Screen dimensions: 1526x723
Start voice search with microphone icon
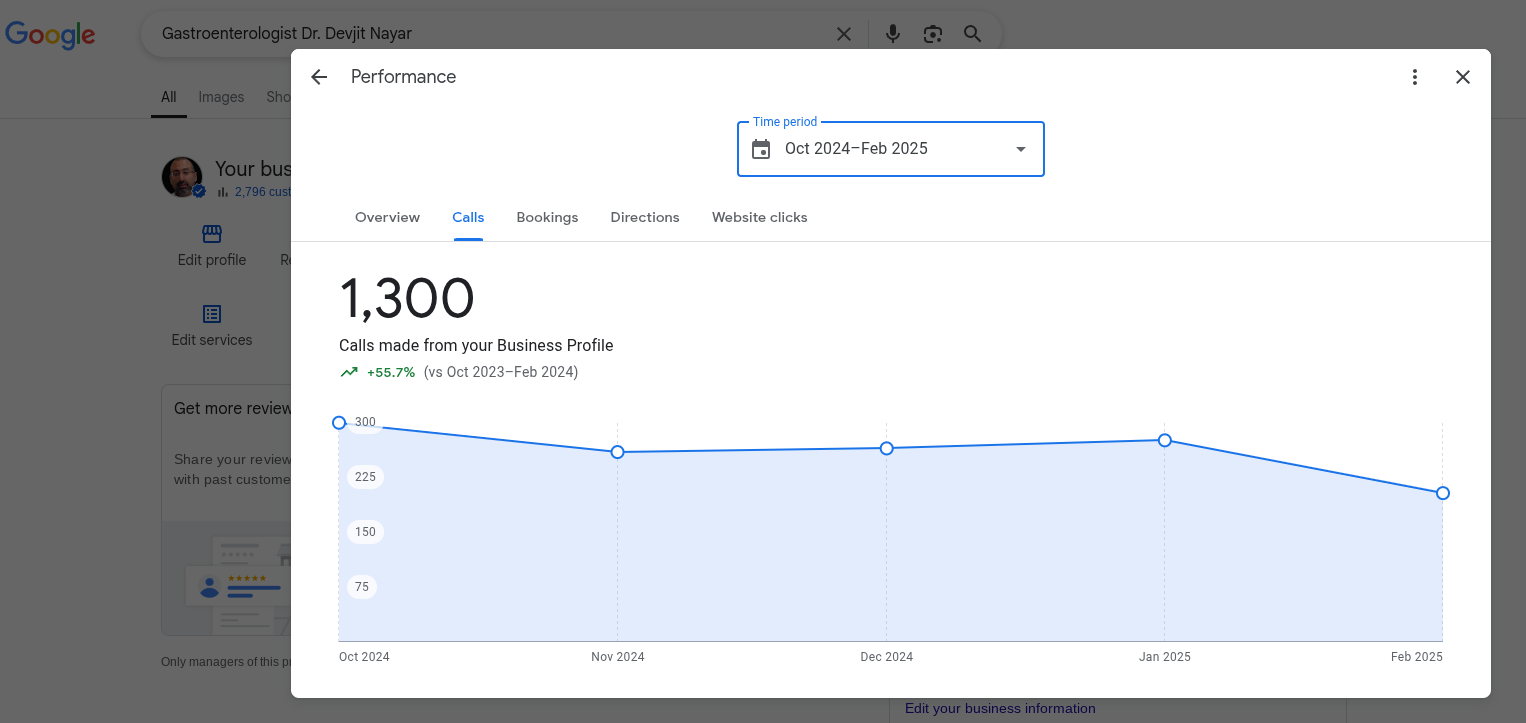click(x=893, y=34)
